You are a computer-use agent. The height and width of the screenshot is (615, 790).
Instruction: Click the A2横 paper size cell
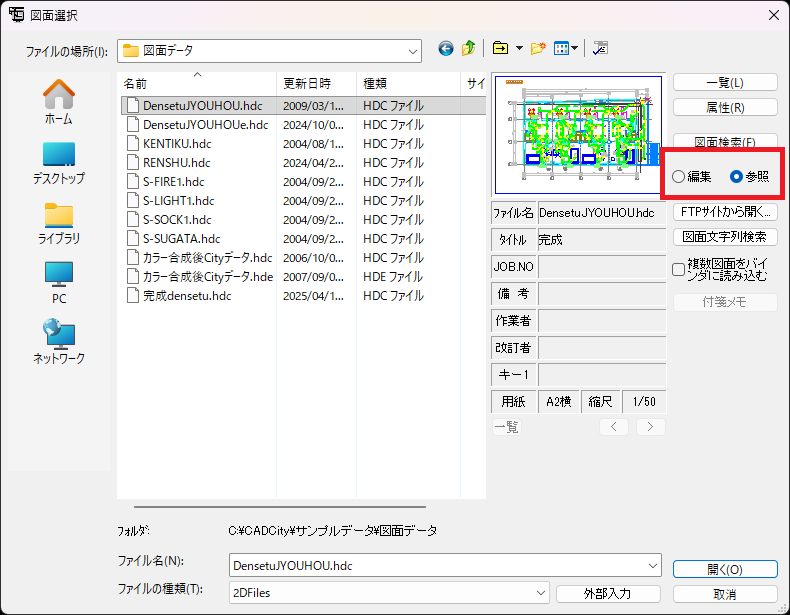pos(559,401)
